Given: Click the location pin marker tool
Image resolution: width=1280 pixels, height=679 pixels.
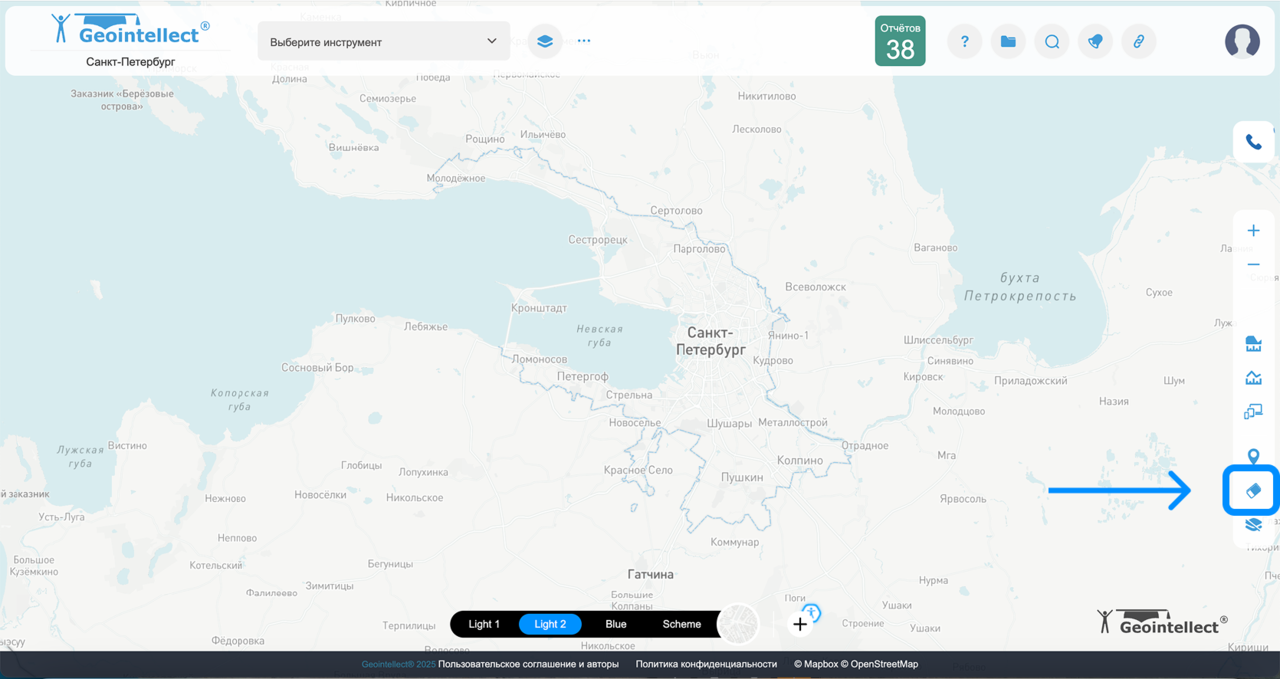Looking at the screenshot, I should coord(1253,457).
